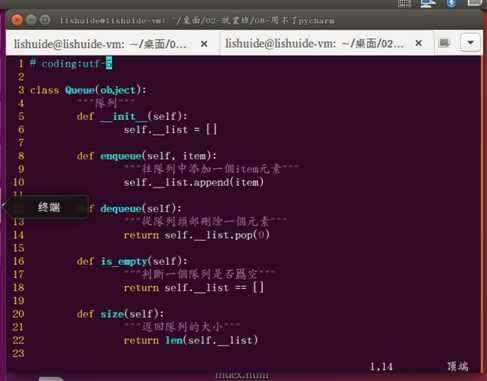Image resolution: width=487 pixels, height=381 pixels.
Task: Click the docstring on line 13
Action: (x=205, y=222)
